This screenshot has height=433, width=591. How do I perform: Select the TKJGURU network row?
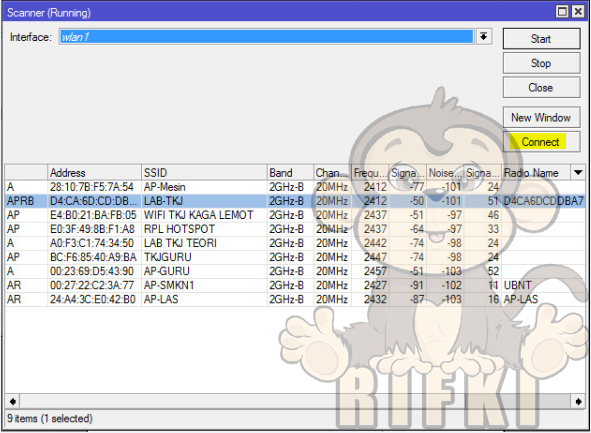coord(295,257)
